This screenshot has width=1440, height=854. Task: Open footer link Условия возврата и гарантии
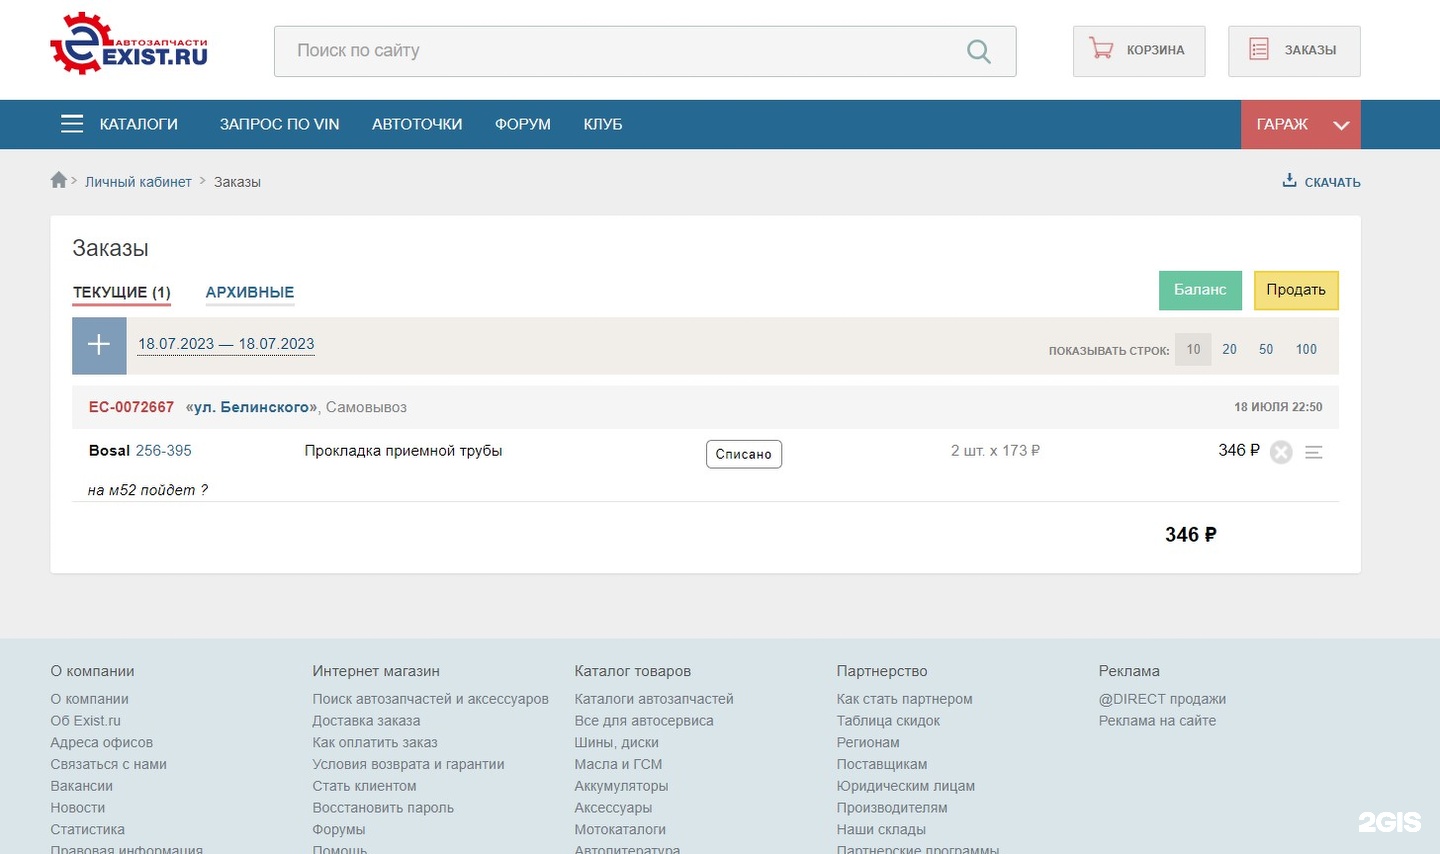click(x=408, y=764)
